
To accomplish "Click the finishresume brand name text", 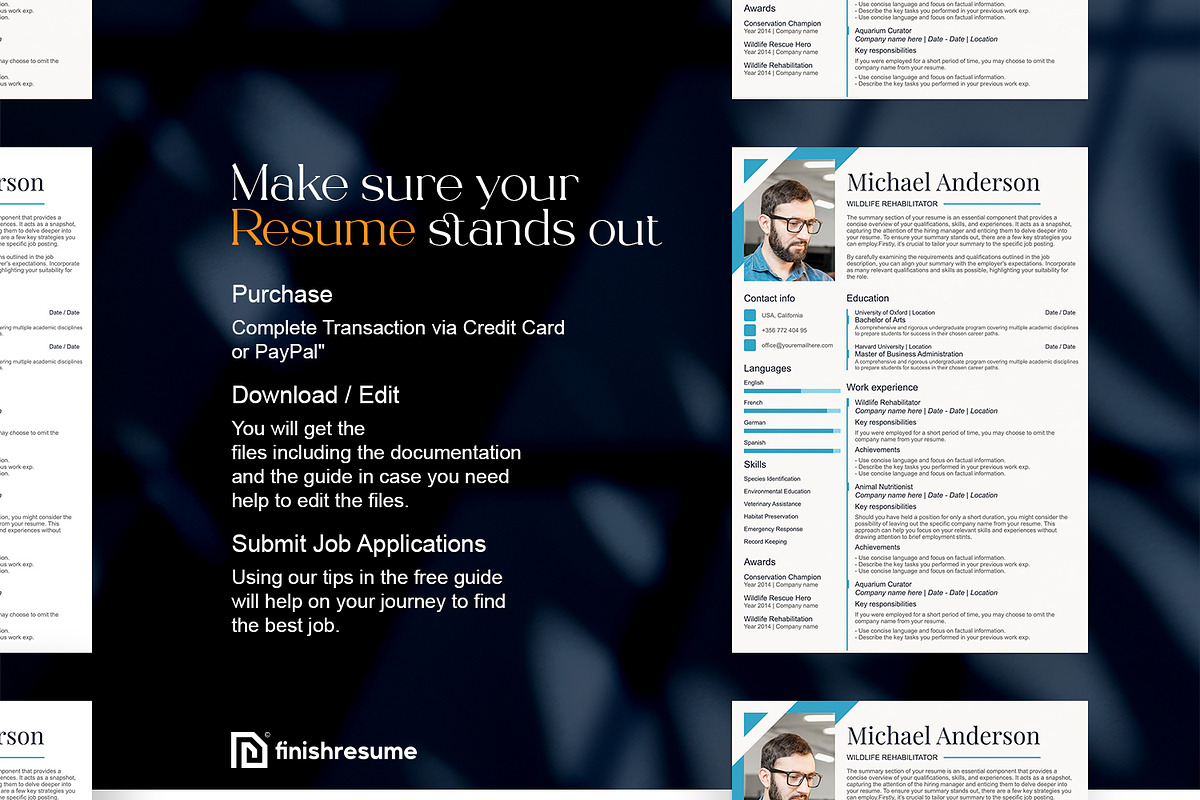I will pyautogui.click(x=346, y=751).
